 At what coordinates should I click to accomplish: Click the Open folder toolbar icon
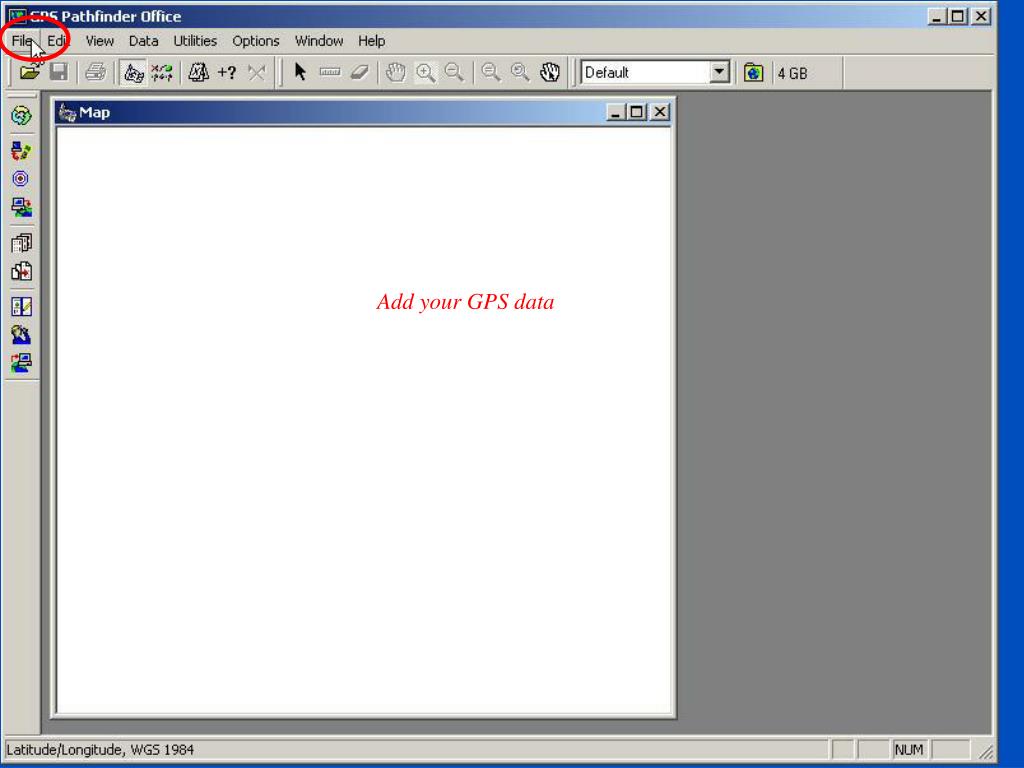(x=29, y=72)
